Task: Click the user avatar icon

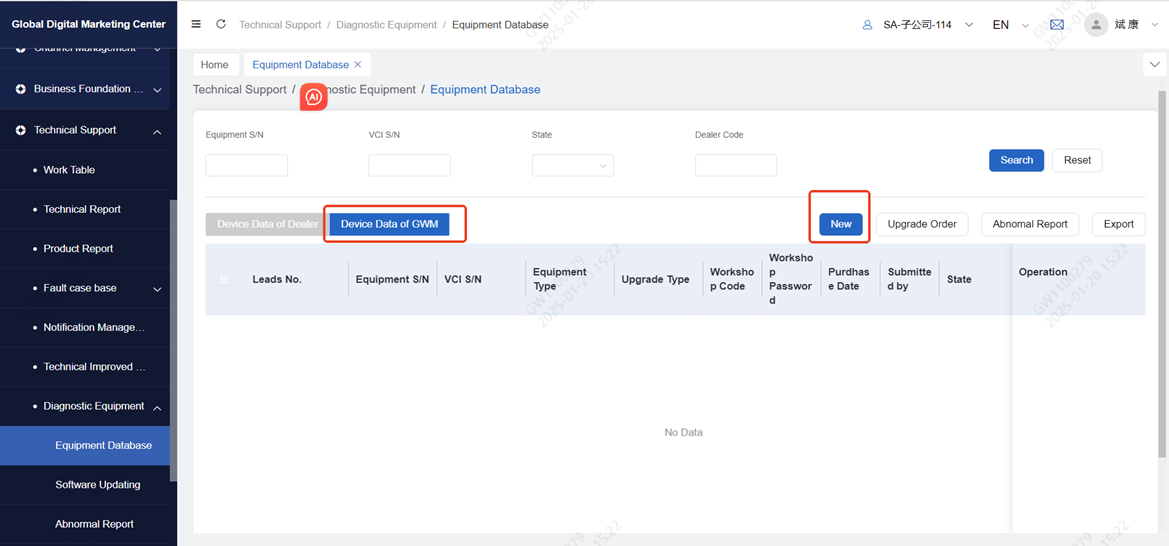Action: [1097, 25]
